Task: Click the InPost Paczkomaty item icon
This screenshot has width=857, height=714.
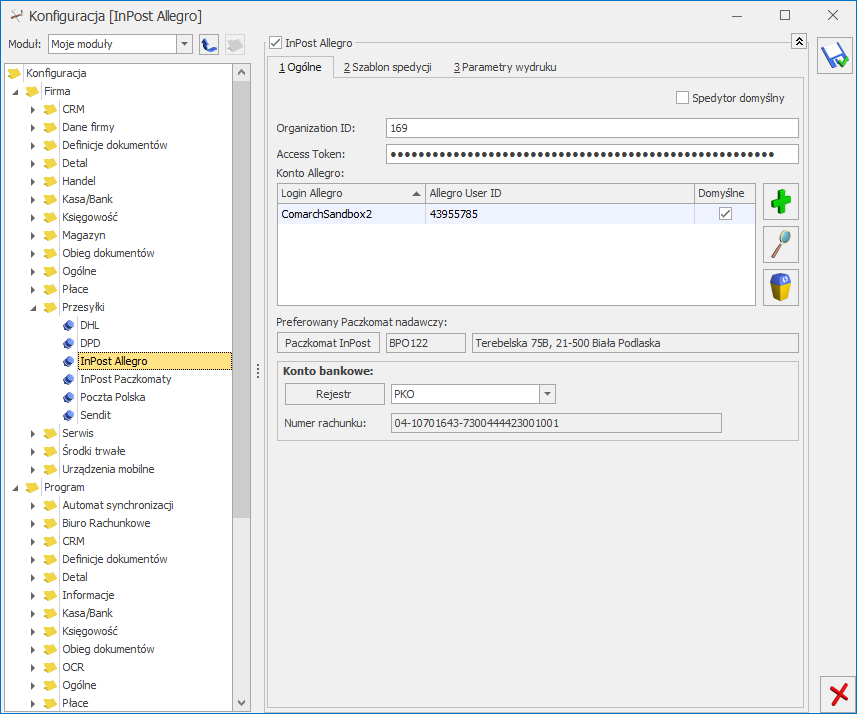Action: coord(68,379)
